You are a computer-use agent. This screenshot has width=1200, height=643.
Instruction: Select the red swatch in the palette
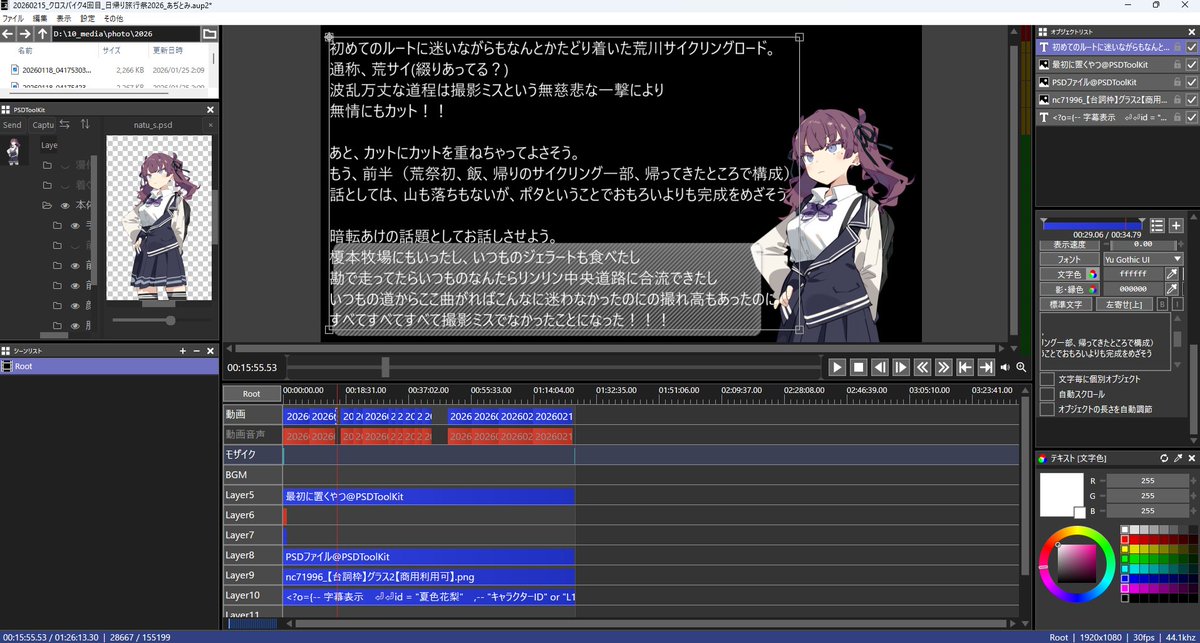1125,539
